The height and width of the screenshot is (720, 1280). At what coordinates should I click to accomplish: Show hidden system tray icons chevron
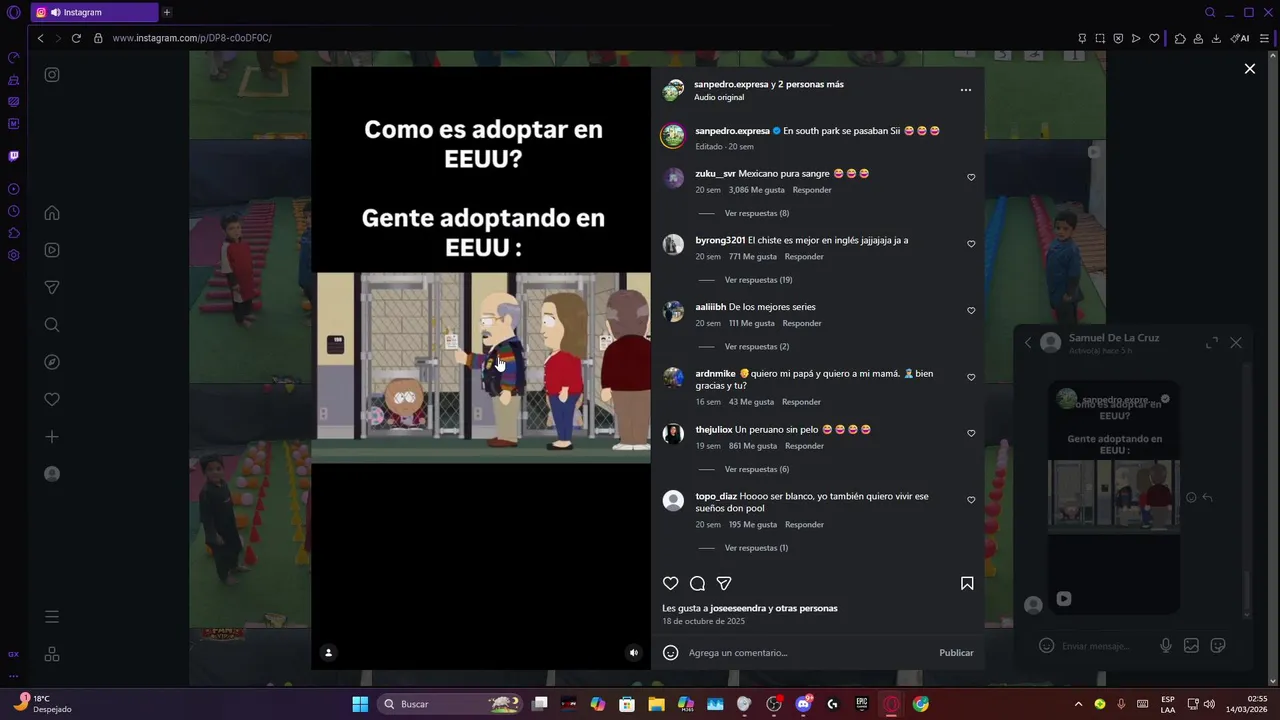[1078, 704]
